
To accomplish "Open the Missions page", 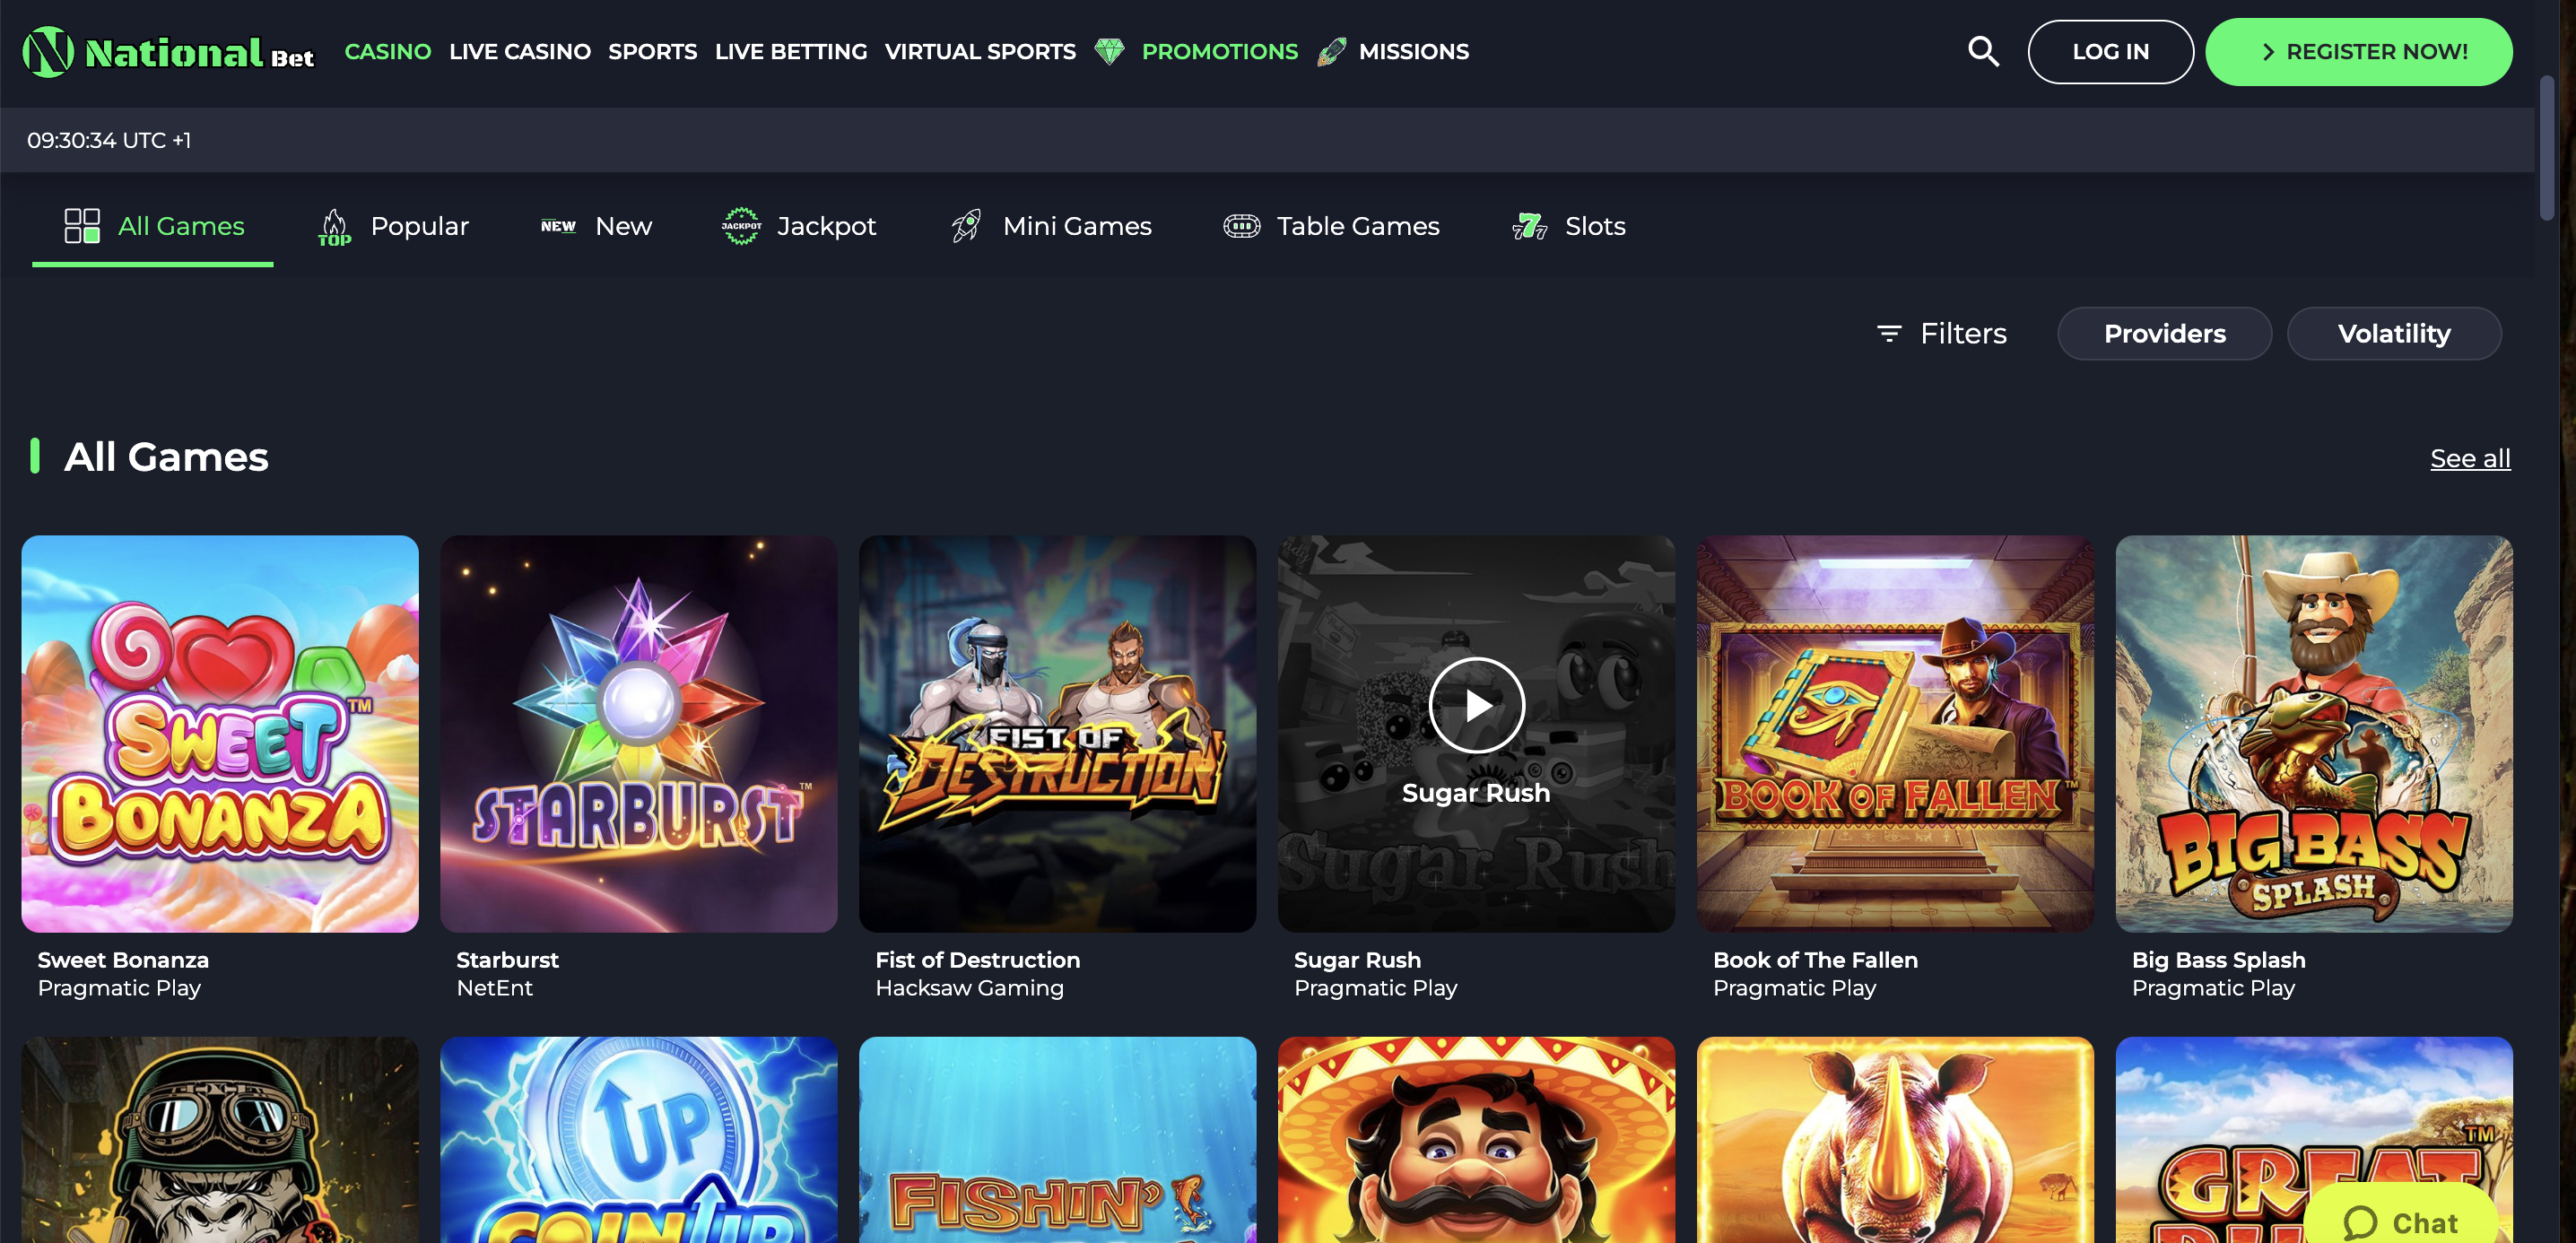I will click(x=1413, y=51).
